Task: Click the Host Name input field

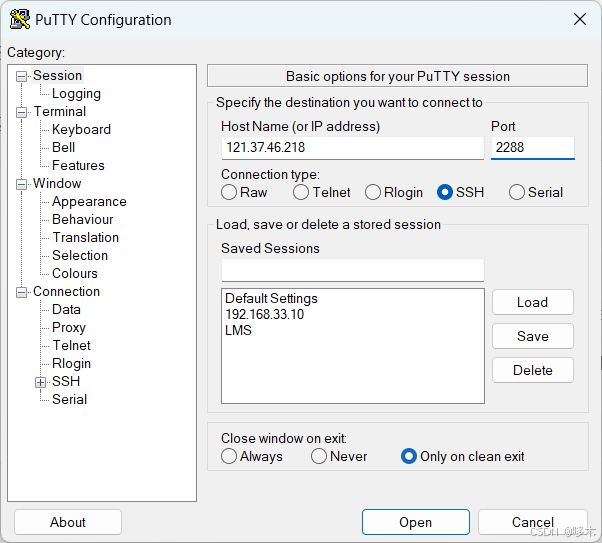Action: [351, 148]
